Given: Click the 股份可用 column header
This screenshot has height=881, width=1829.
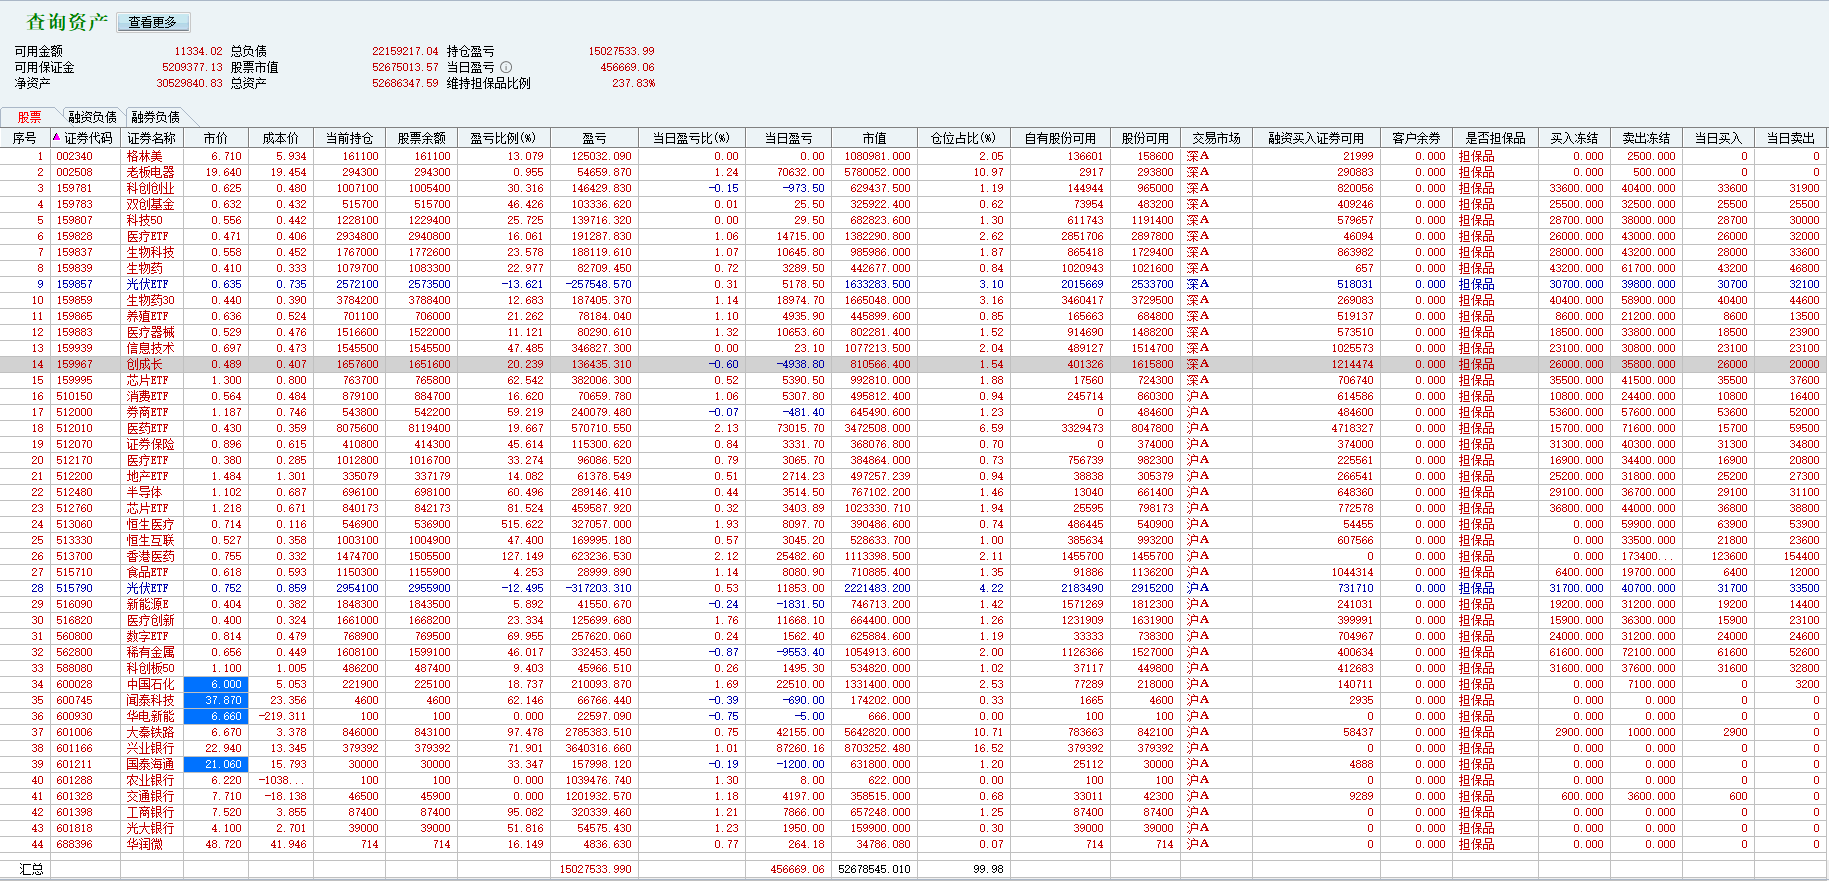Looking at the screenshot, I should [1145, 138].
